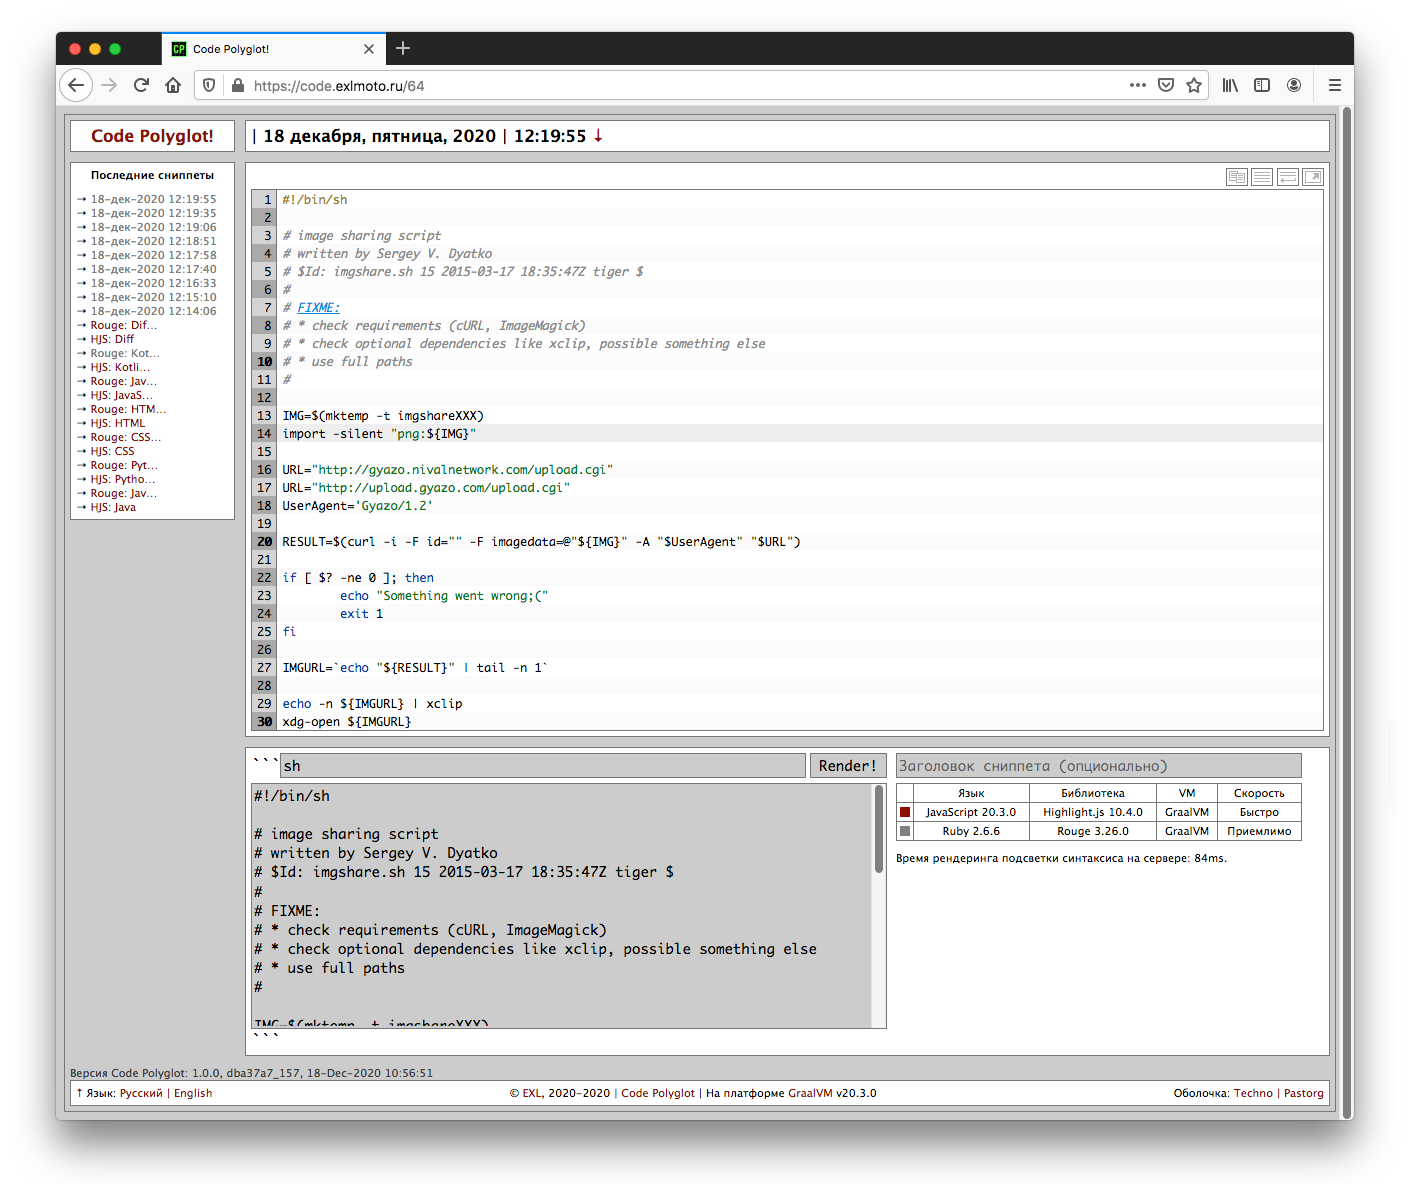
Task: Click the Code Polyglot! site logo
Action: (152, 136)
